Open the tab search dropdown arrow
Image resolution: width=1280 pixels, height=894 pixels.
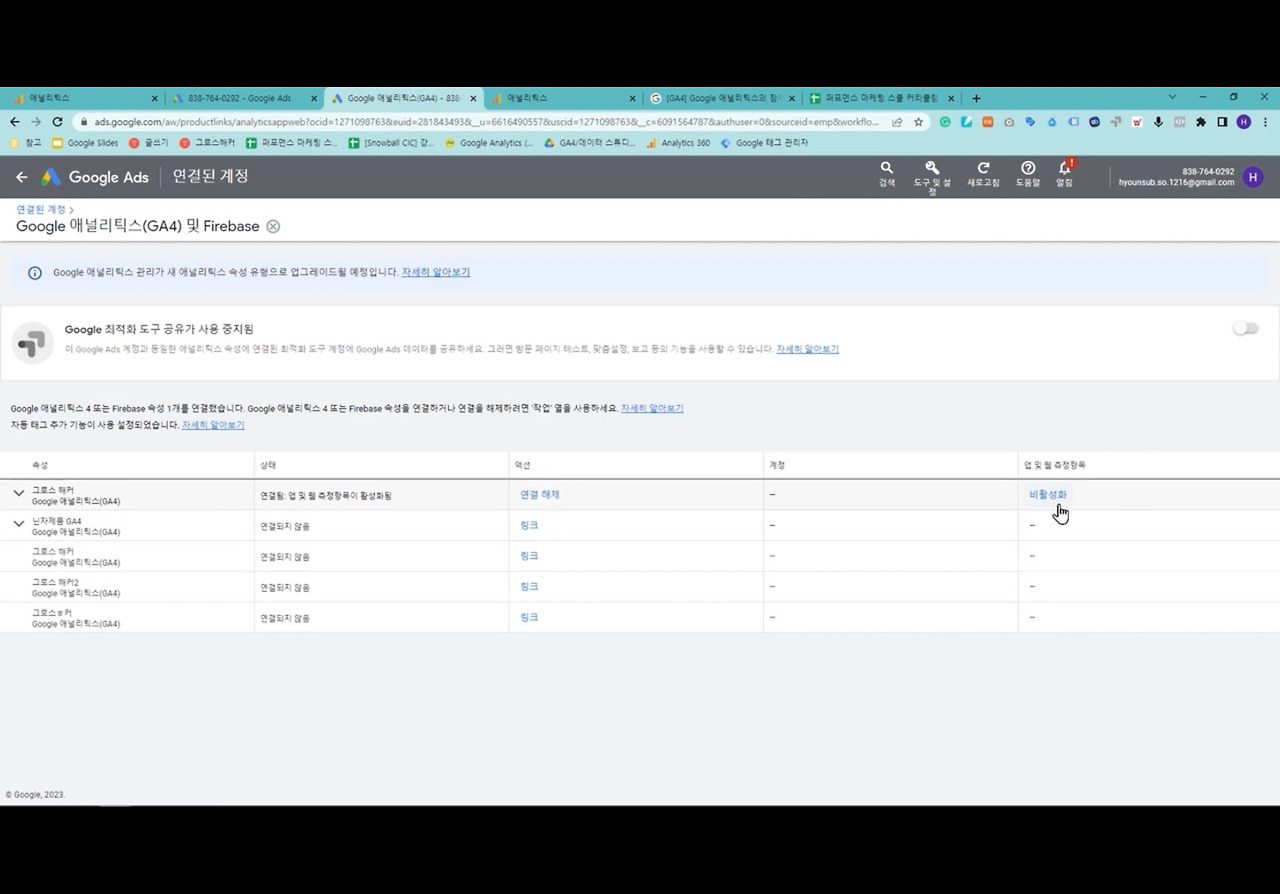1172,97
